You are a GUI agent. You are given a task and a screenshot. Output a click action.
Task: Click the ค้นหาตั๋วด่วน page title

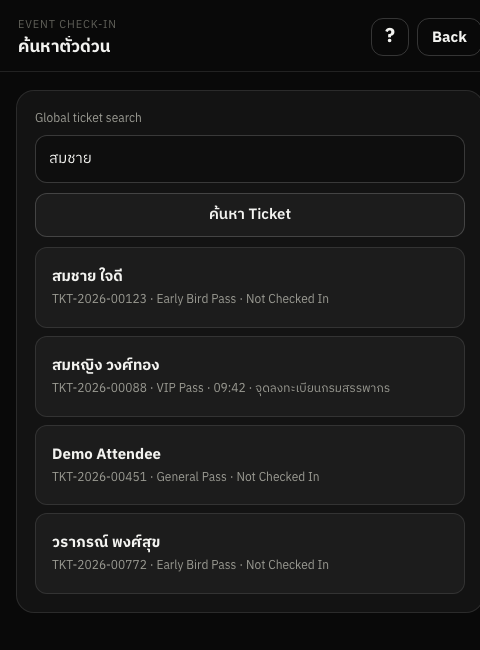pyautogui.click(x=64, y=46)
